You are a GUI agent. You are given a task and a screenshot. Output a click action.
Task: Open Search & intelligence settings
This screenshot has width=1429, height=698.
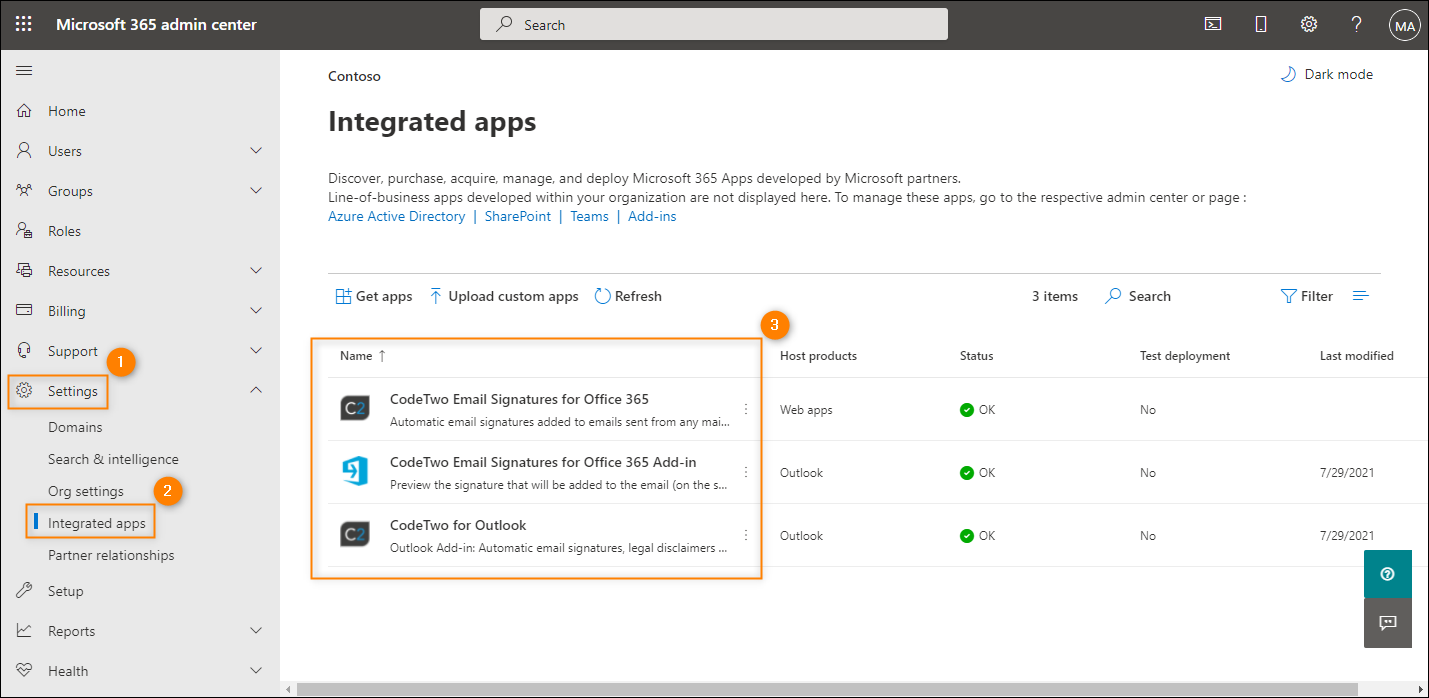click(x=113, y=459)
